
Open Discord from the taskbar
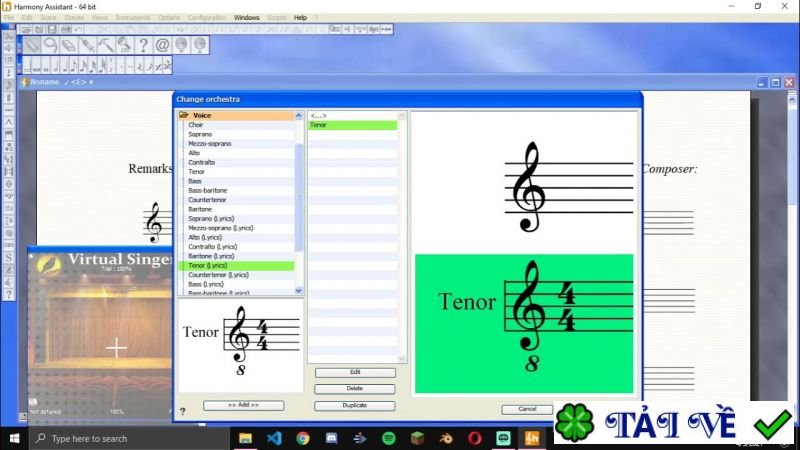tap(332, 439)
